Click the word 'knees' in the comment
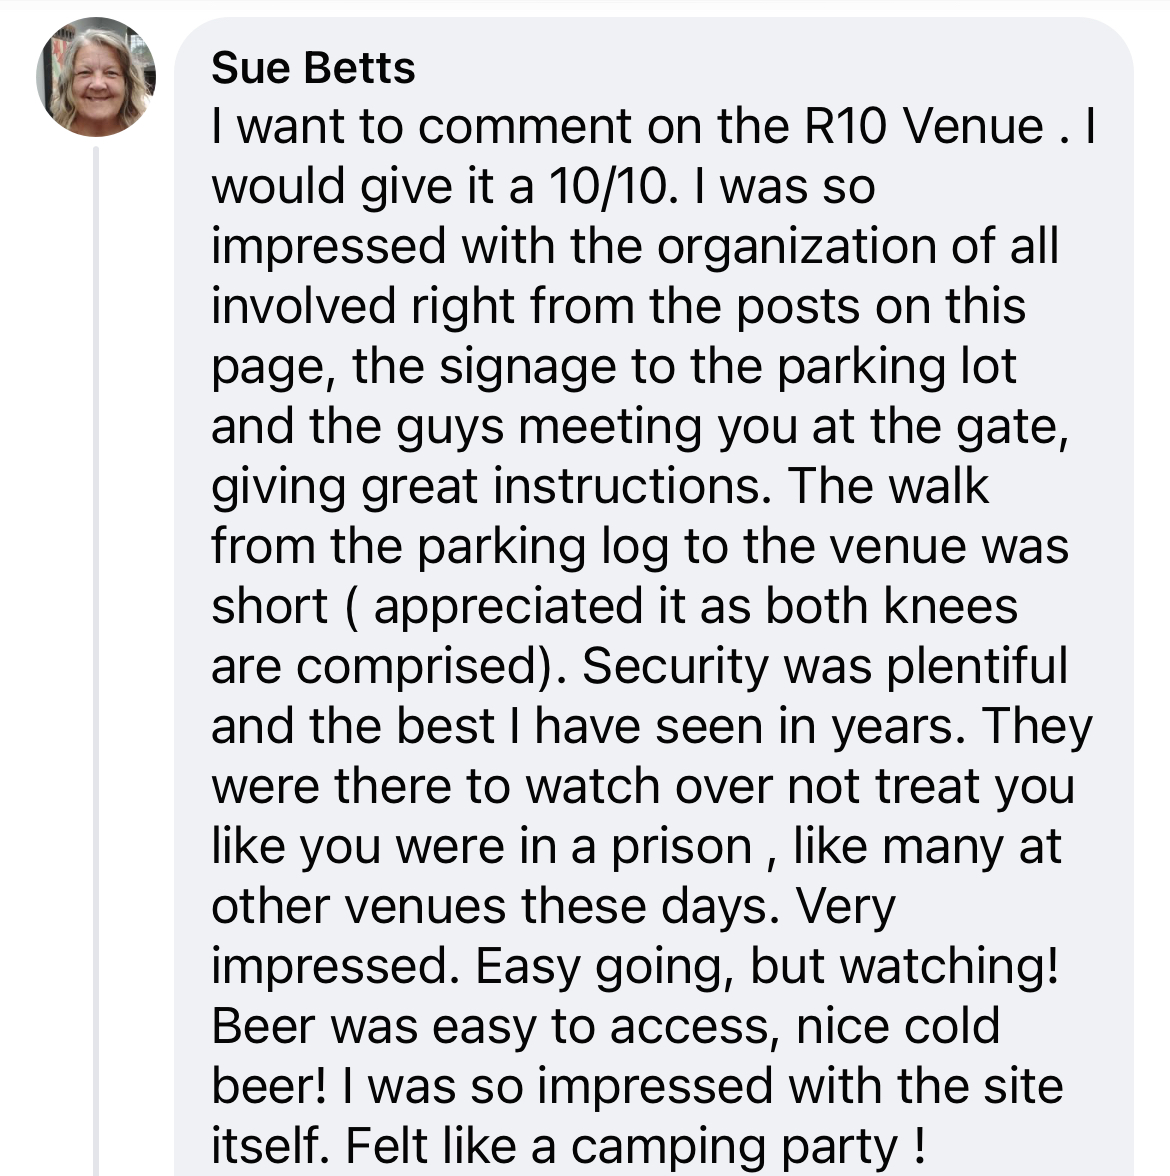Image resolution: width=1170 pixels, height=1176 pixels. point(950,606)
